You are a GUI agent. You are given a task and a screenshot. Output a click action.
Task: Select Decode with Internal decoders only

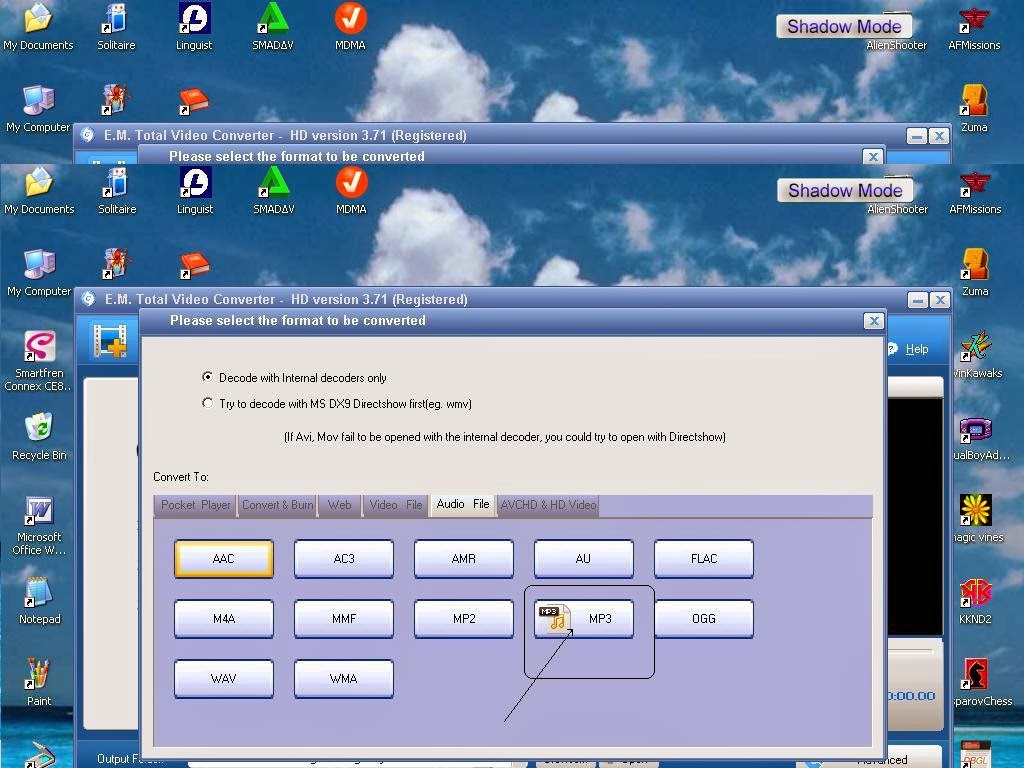(294, 377)
